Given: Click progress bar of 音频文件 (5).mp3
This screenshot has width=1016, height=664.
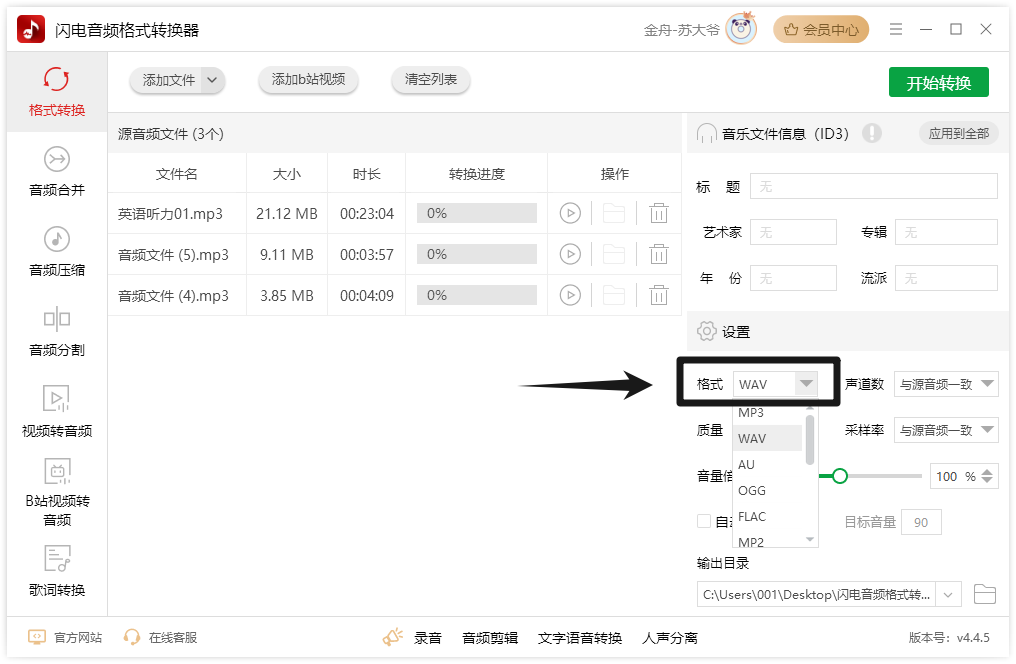Looking at the screenshot, I should (x=477, y=254).
